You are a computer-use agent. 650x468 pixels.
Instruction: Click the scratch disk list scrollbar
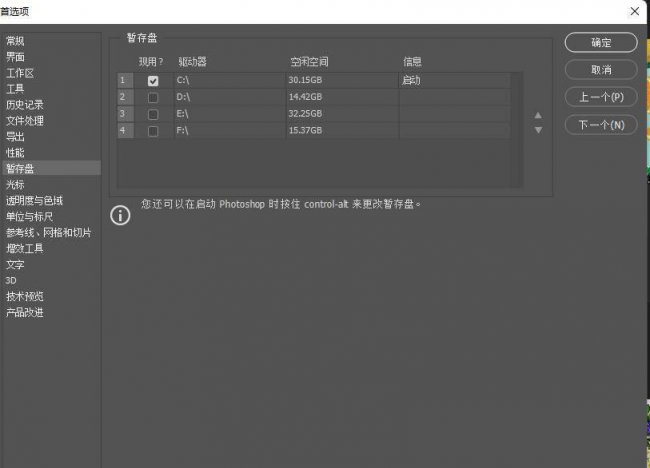(517, 130)
